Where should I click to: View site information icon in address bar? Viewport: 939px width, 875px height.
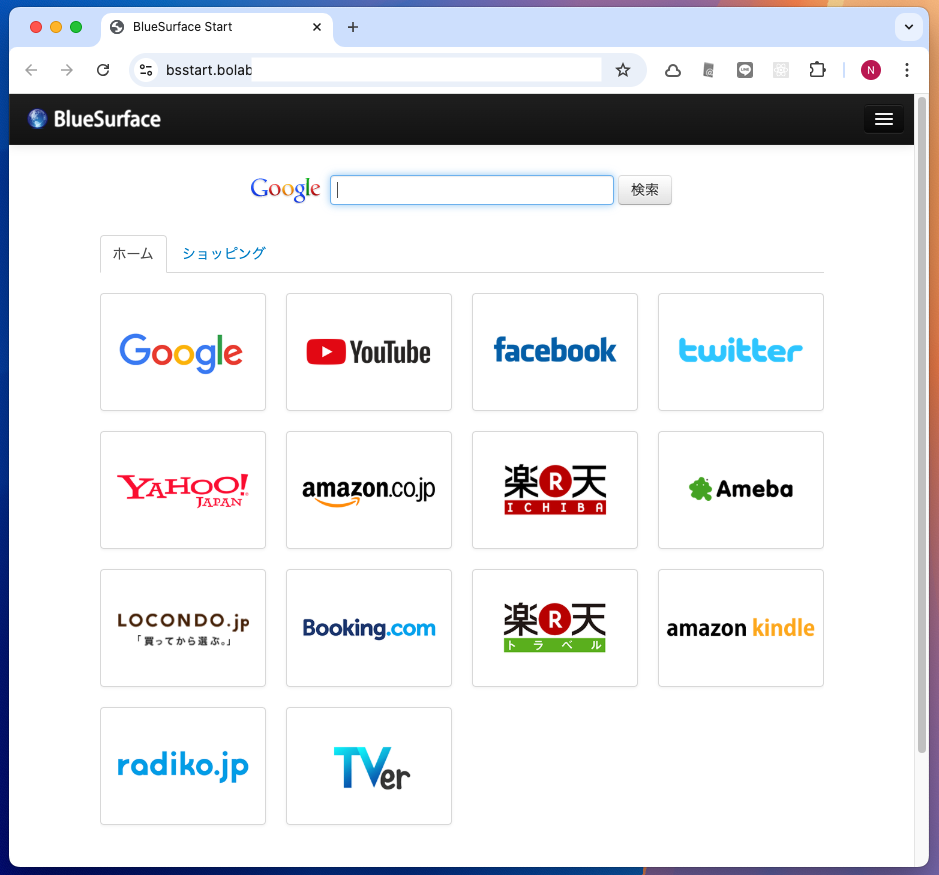tap(146, 70)
